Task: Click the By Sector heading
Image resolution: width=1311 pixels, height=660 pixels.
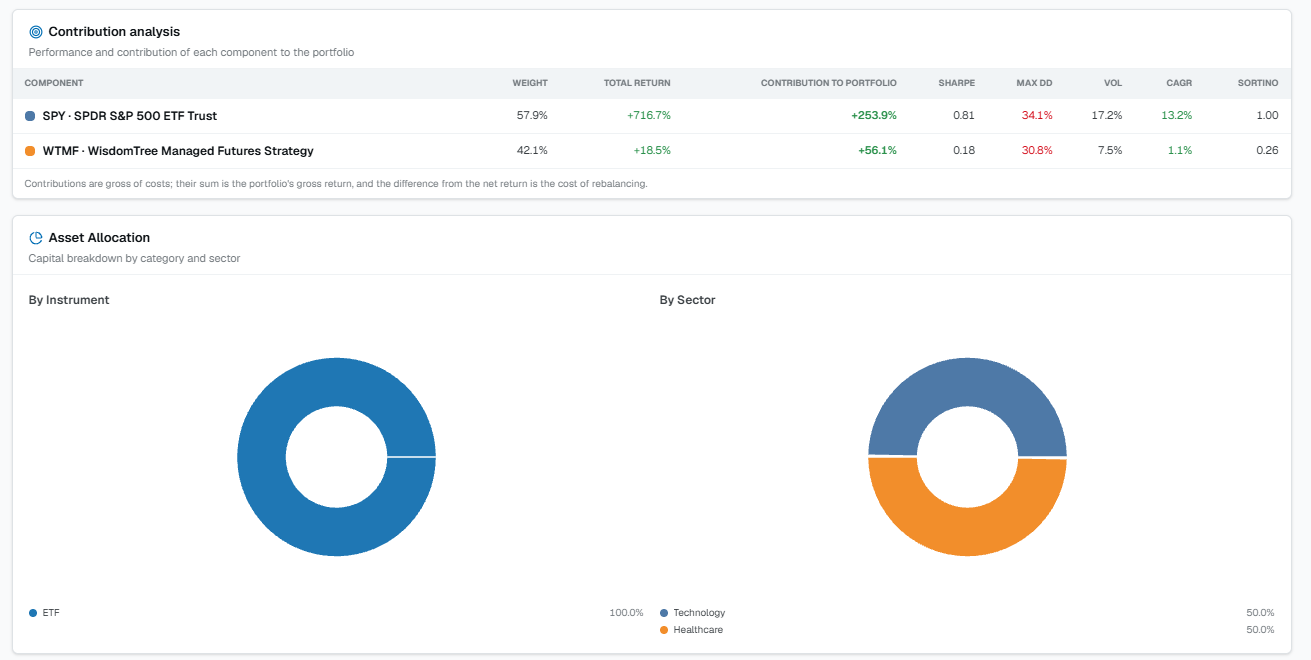Action: click(688, 300)
